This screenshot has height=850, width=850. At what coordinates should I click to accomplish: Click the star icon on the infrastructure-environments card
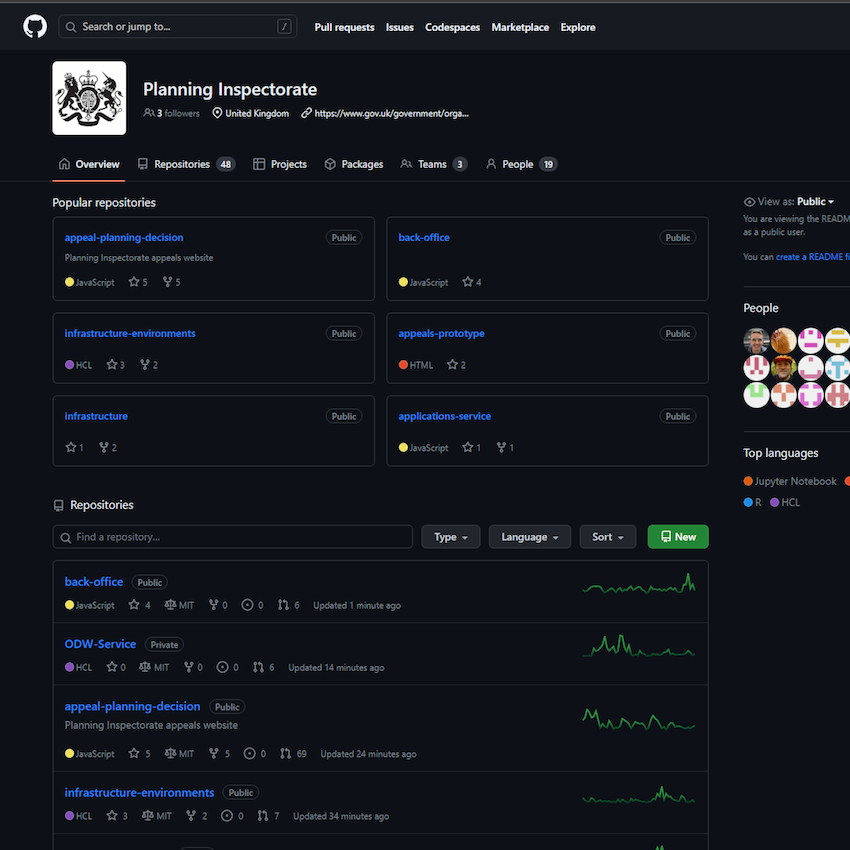[x=112, y=364]
